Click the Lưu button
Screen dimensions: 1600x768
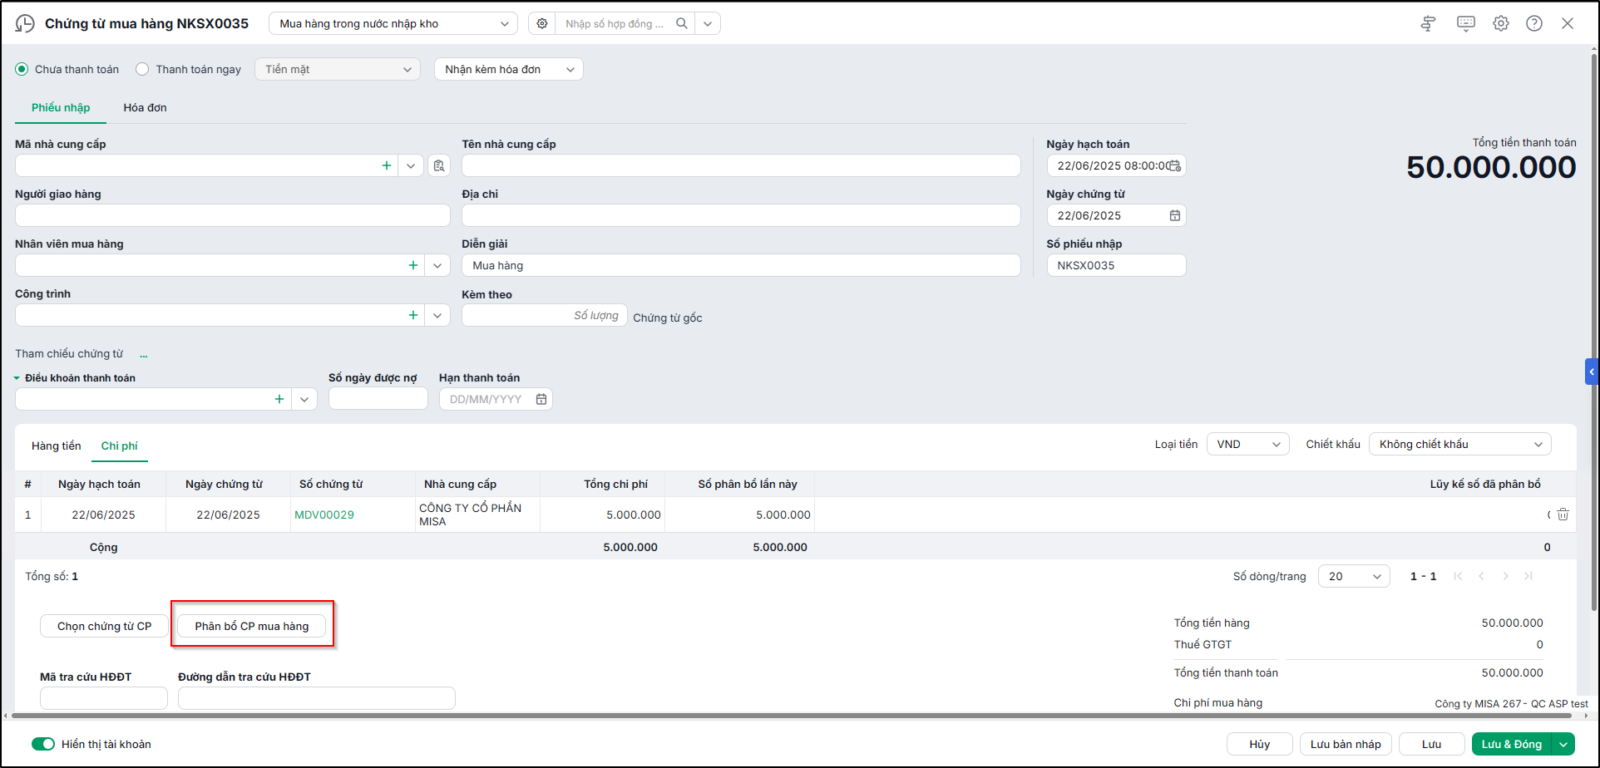(x=1431, y=744)
